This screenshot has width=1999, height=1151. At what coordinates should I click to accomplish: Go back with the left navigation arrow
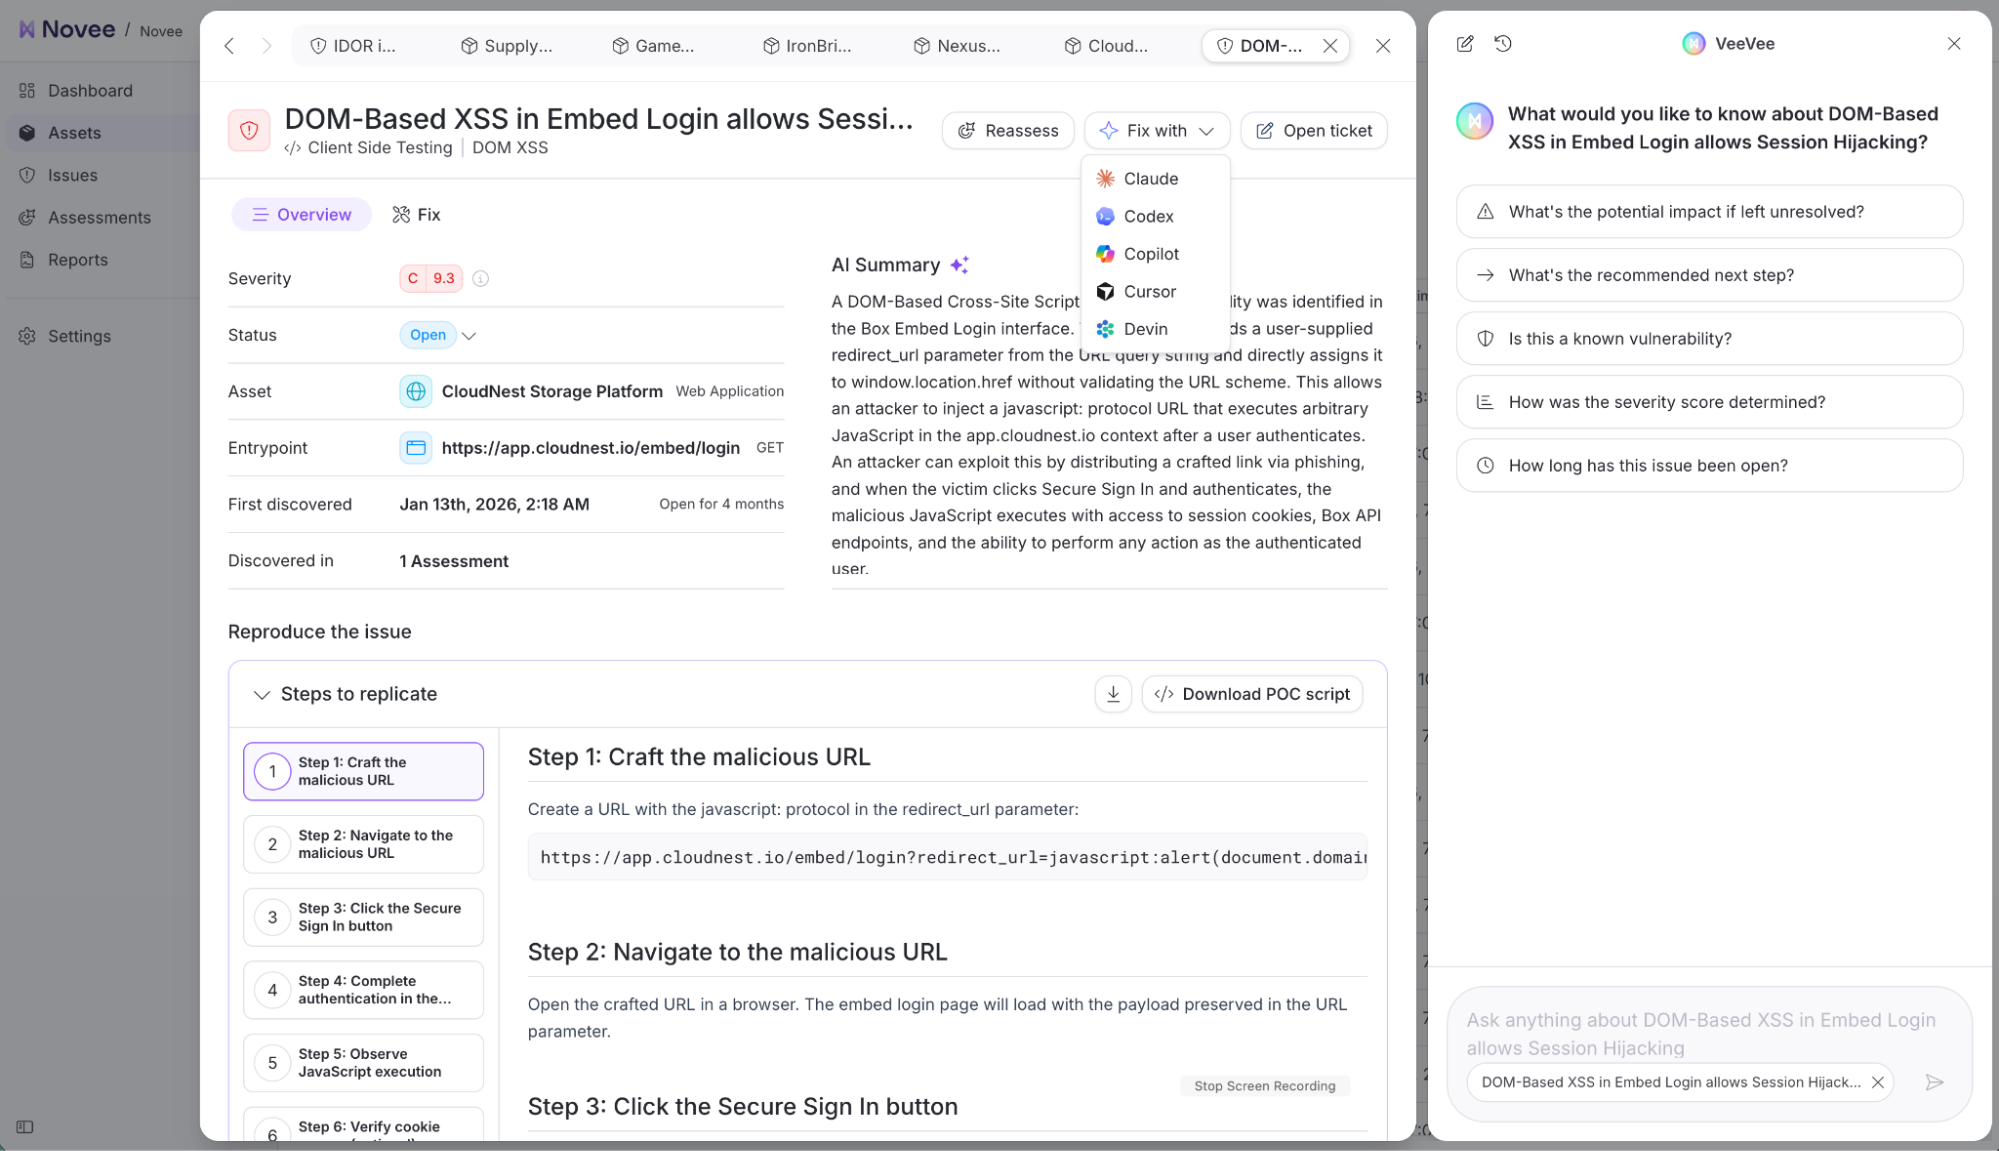pyautogui.click(x=230, y=46)
